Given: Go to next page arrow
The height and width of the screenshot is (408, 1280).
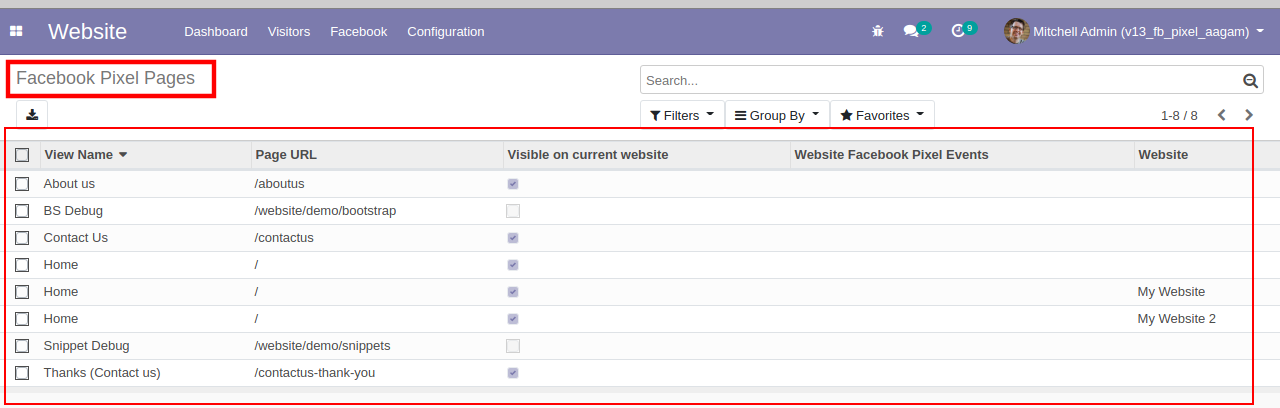Looking at the screenshot, I should (1249, 115).
